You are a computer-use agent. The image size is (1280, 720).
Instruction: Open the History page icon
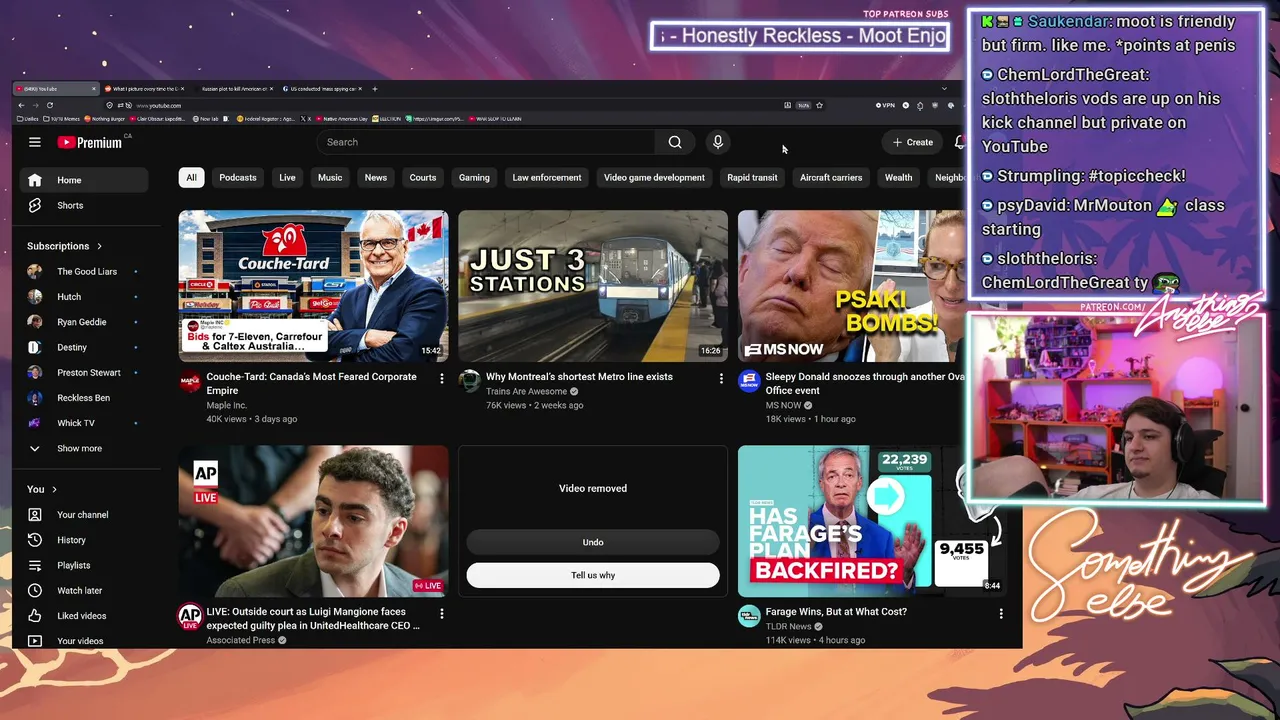click(35, 540)
